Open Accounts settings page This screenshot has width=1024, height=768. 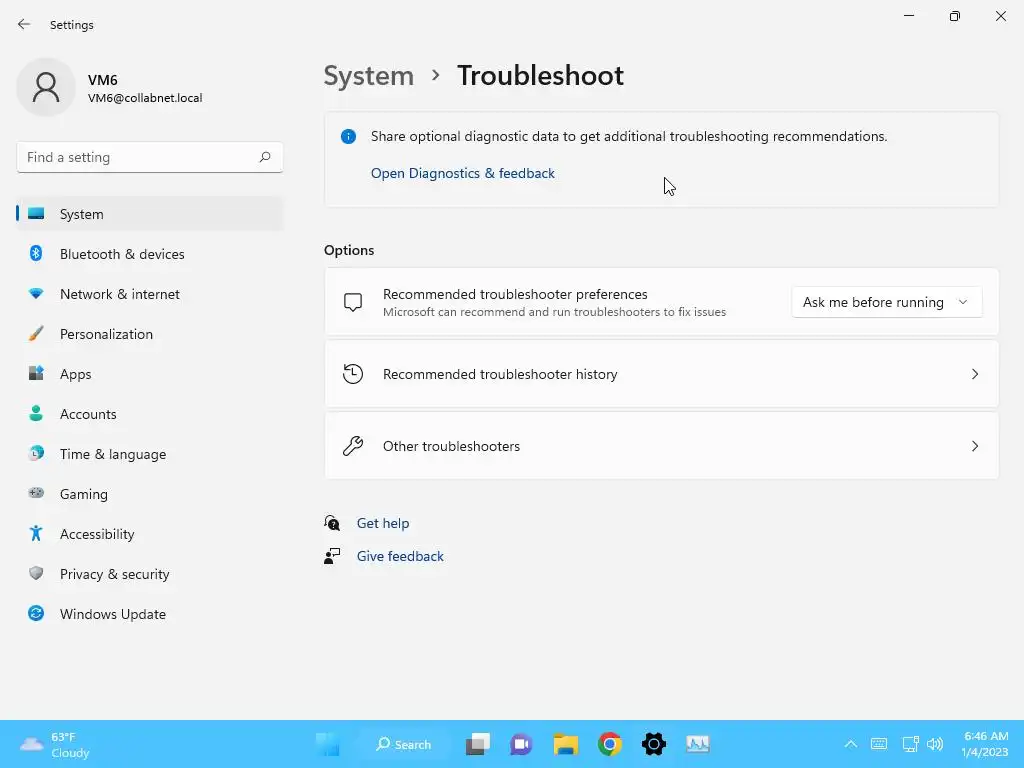point(150,413)
